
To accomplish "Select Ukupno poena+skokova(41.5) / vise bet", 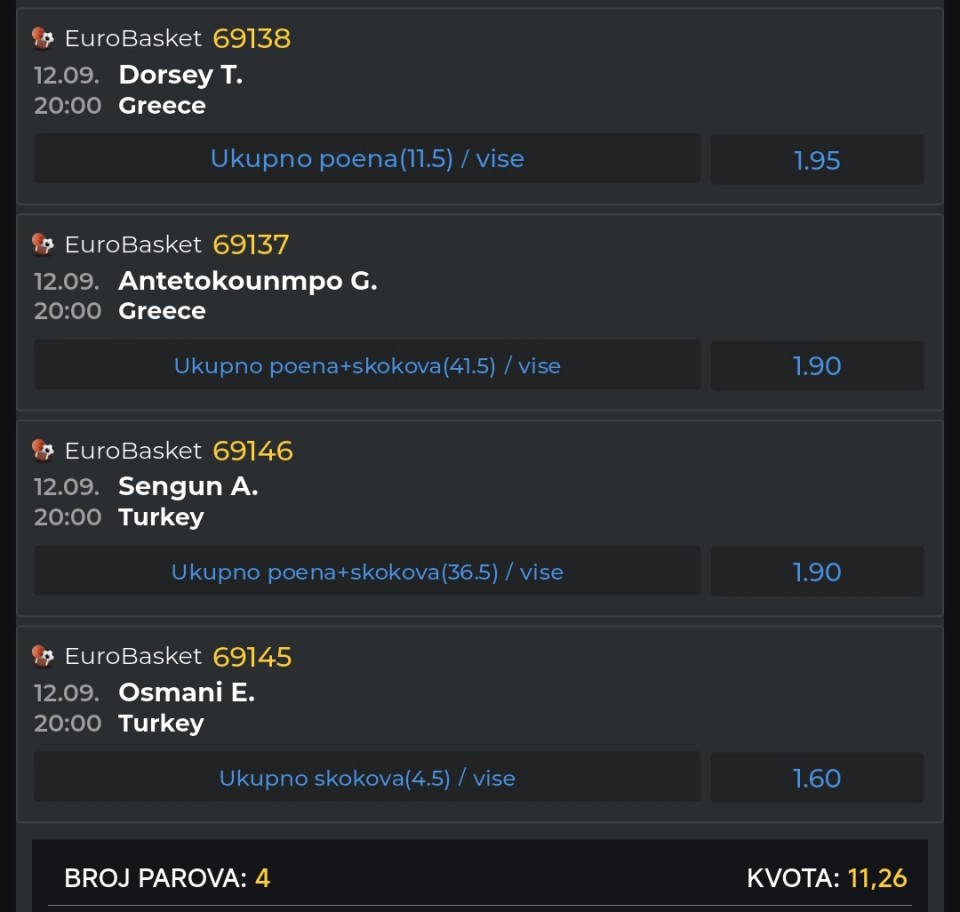I will 367,365.
